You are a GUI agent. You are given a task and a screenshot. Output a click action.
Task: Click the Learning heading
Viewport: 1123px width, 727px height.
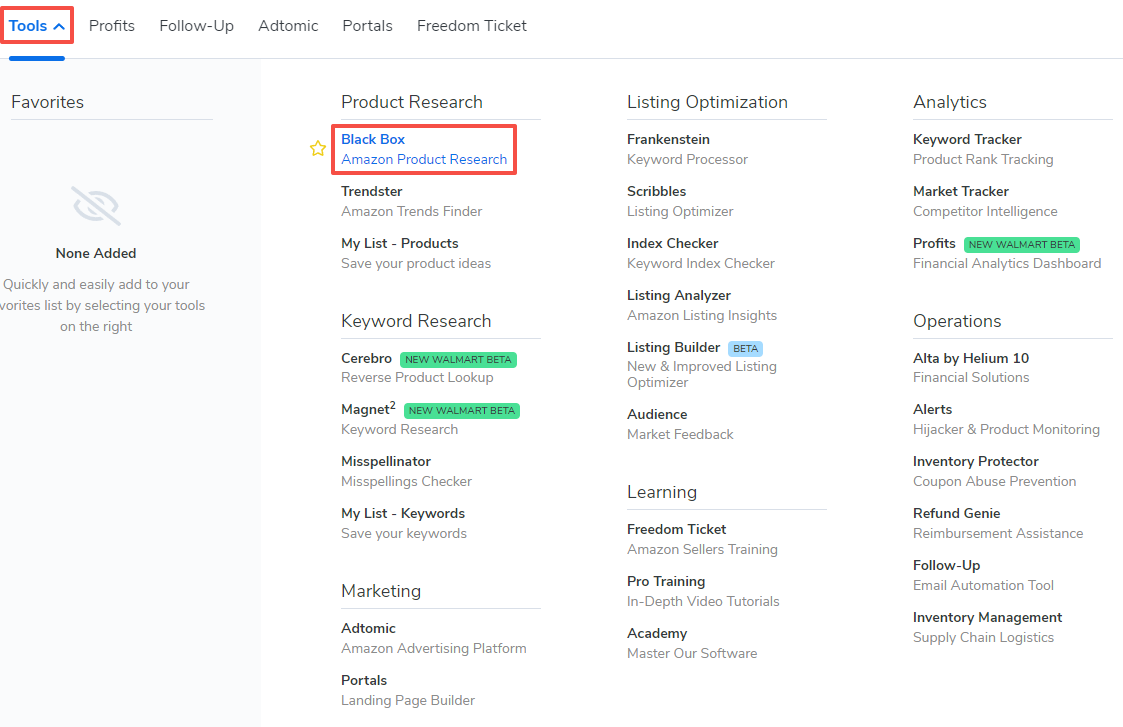[x=662, y=492]
